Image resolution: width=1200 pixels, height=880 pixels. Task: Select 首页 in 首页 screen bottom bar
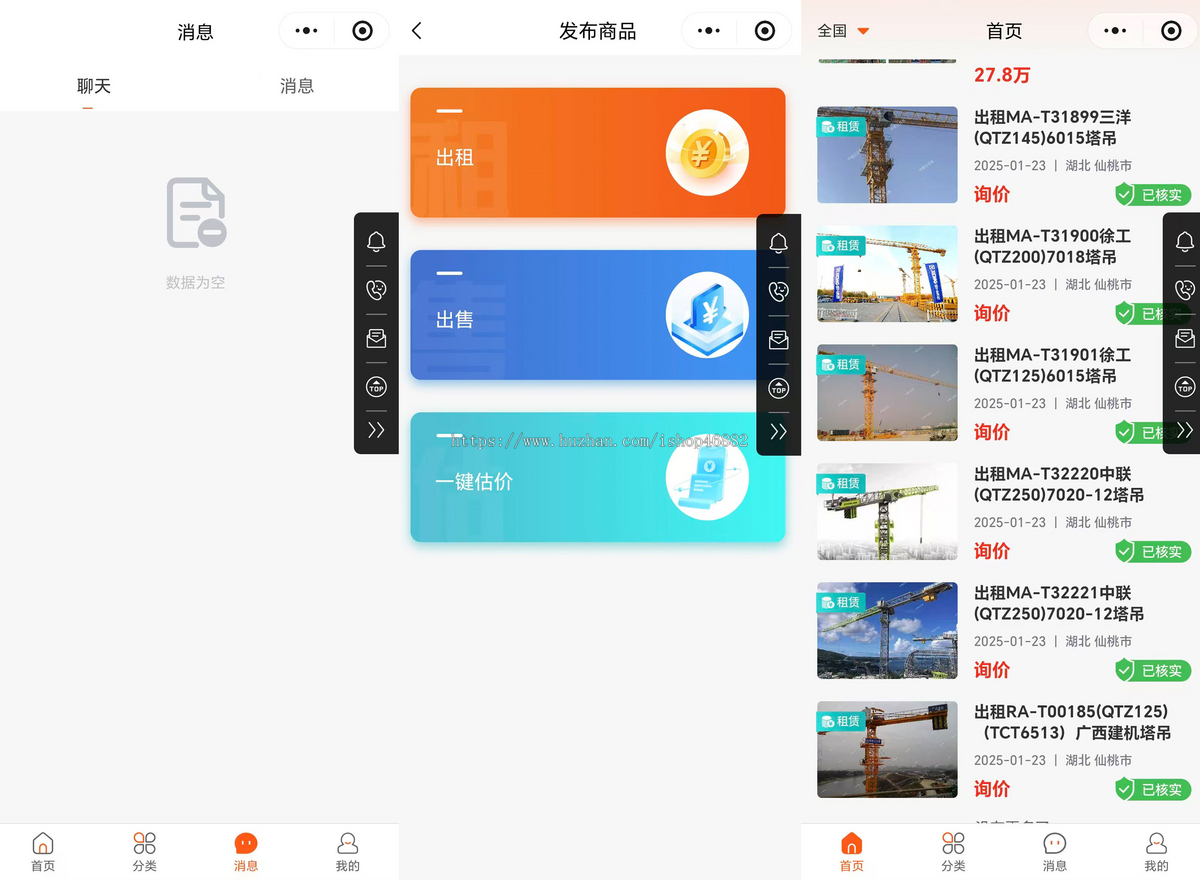click(851, 852)
